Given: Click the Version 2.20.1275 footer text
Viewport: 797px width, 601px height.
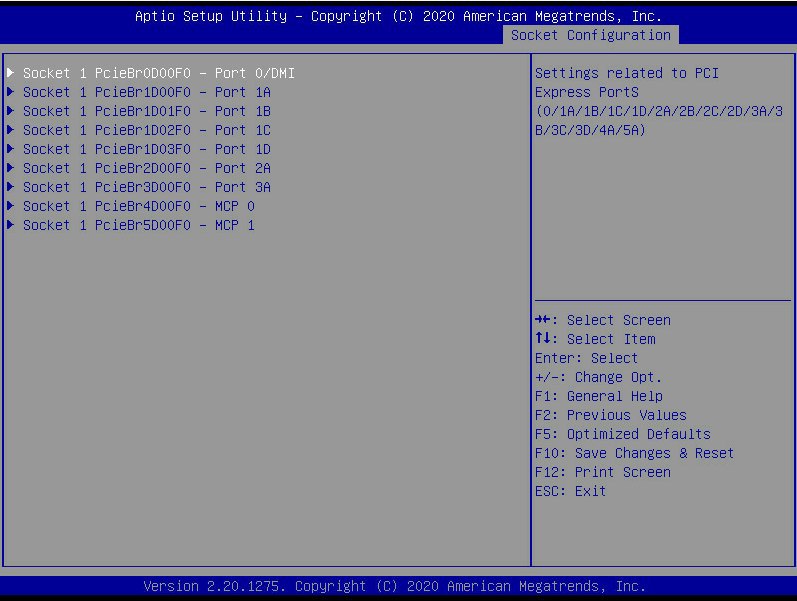Looking at the screenshot, I should [x=394, y=586].
